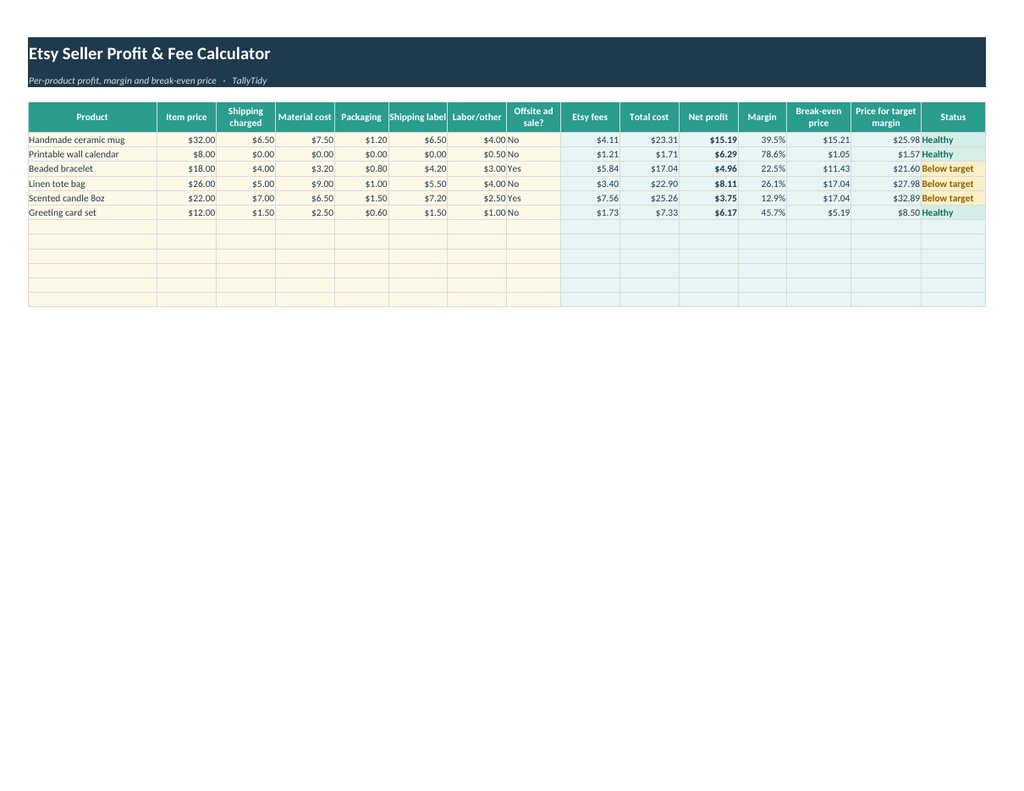Image resolution: width=1024 pixels, height=791 pixels.
Task: Select the 45.7% margin cell
Action: click(x=762, y=212)
